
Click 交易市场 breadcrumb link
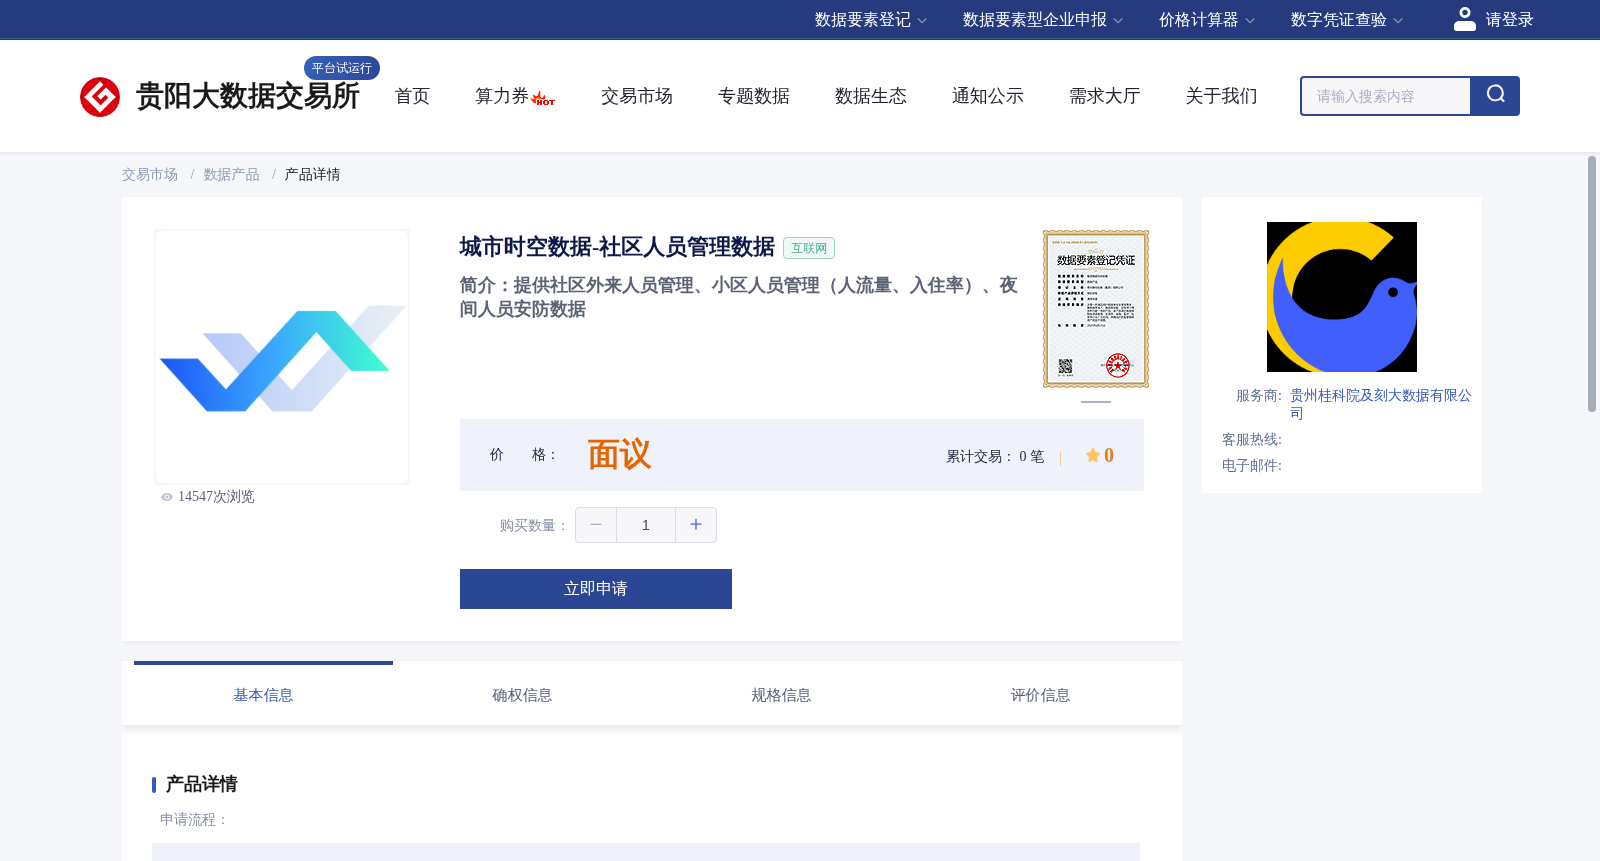[x=150, y=175]
